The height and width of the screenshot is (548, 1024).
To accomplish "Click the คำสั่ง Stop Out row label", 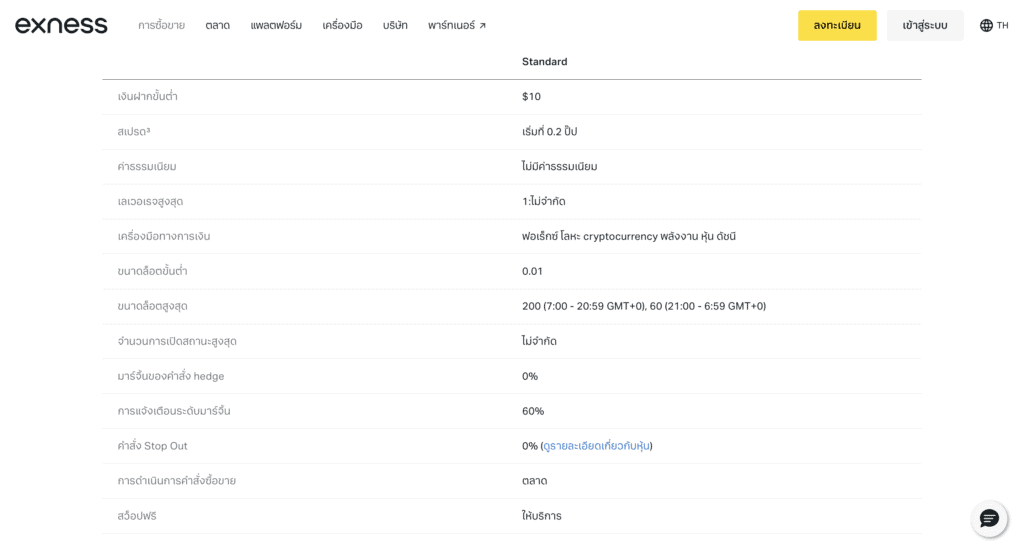I will click(152, 446).
